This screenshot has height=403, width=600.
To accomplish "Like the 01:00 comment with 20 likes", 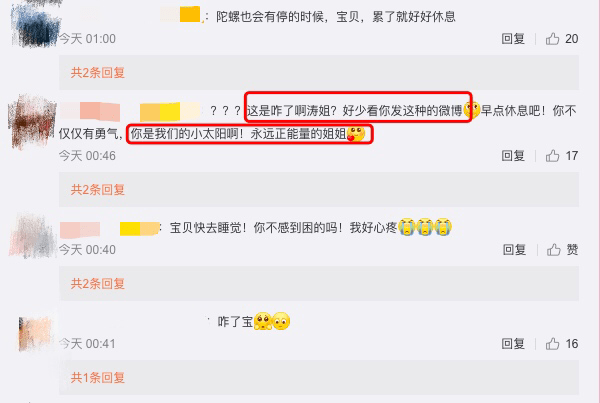I will [553, 39].
